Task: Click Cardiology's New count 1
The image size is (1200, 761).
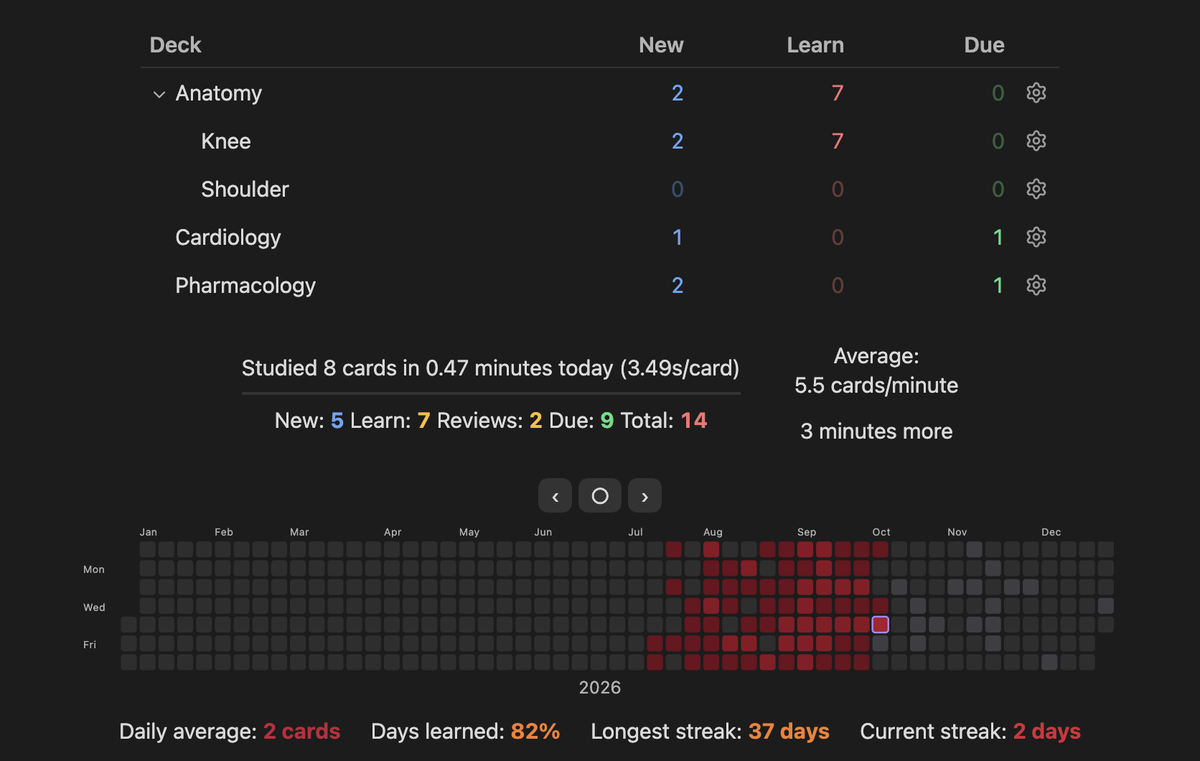Action: coord(677,237)
